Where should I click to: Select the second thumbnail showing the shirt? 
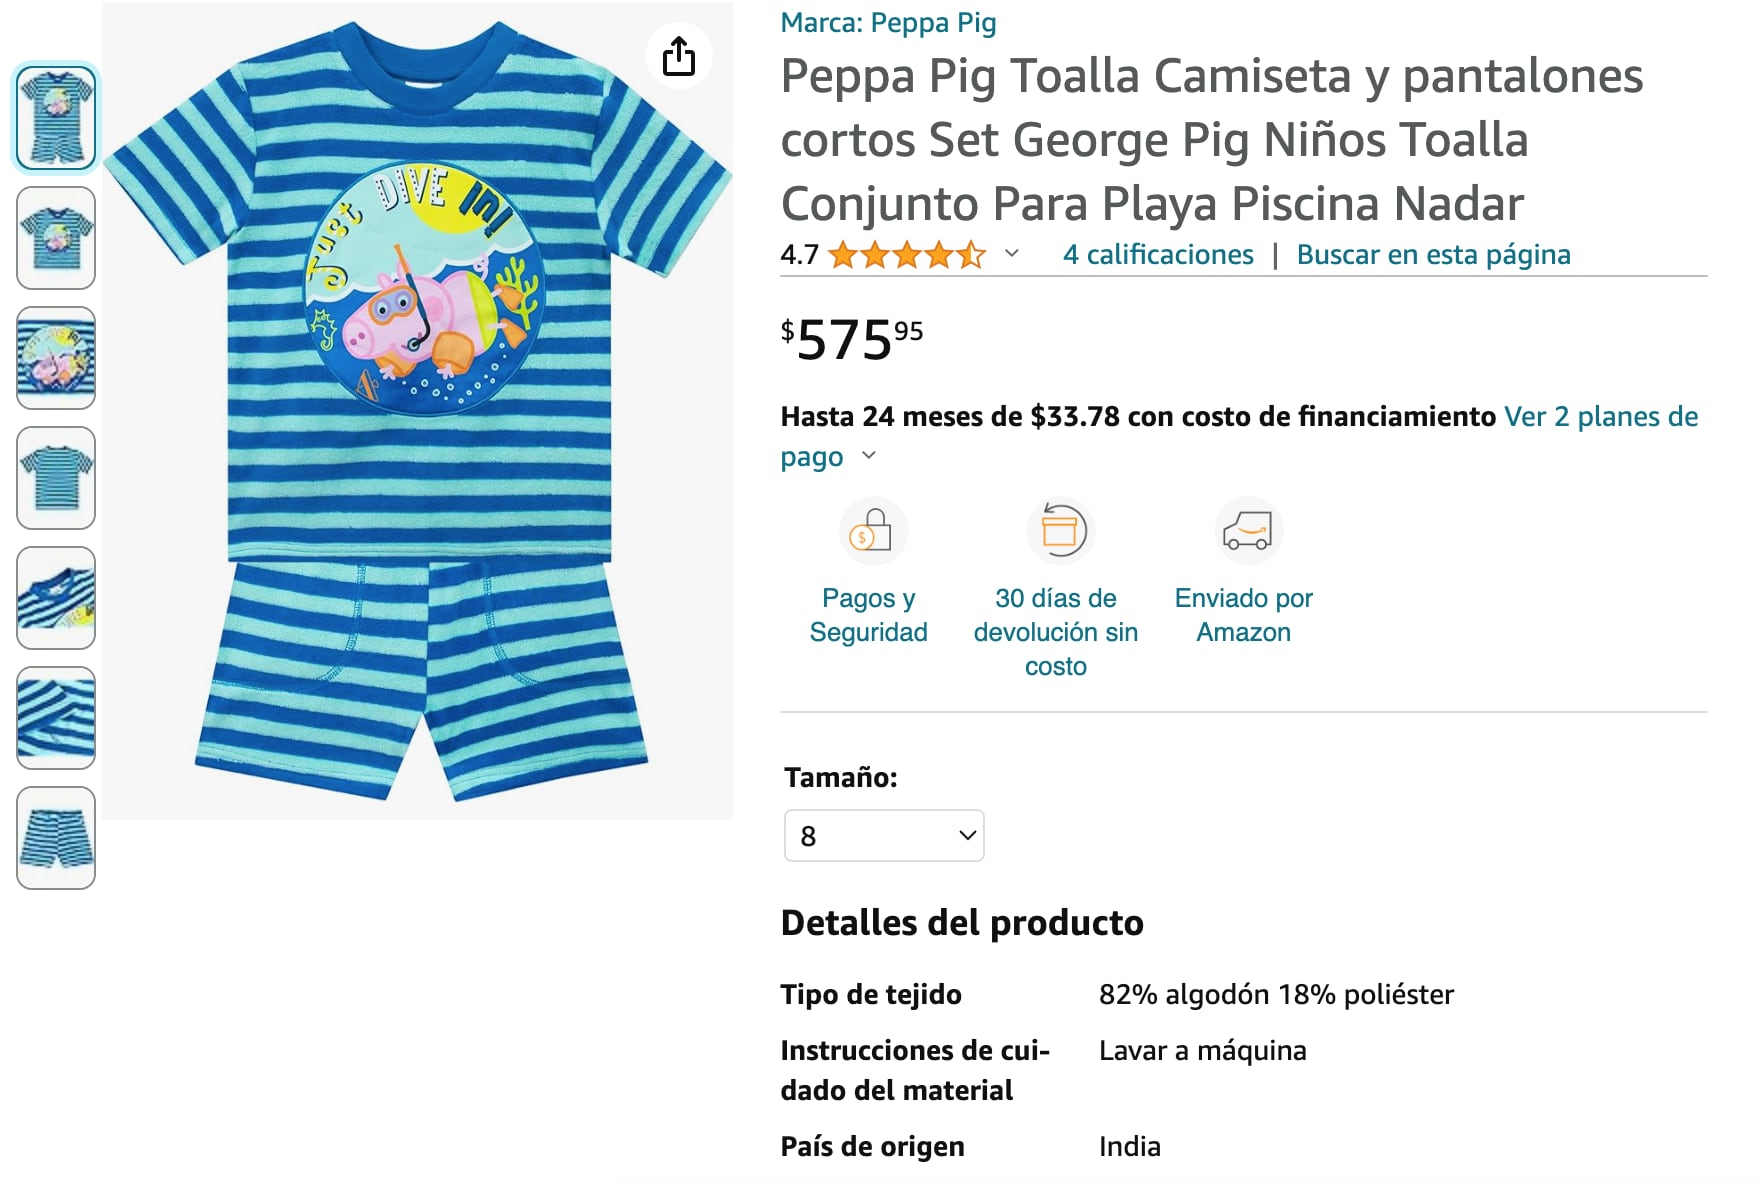point(56,238)
